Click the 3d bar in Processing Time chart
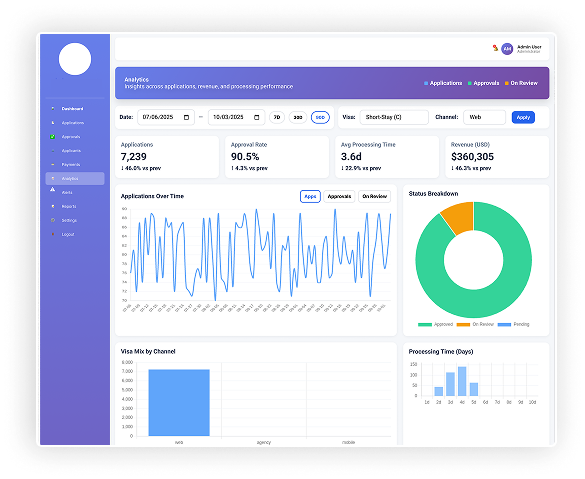 pyautogui.click(x=450, y=384)
